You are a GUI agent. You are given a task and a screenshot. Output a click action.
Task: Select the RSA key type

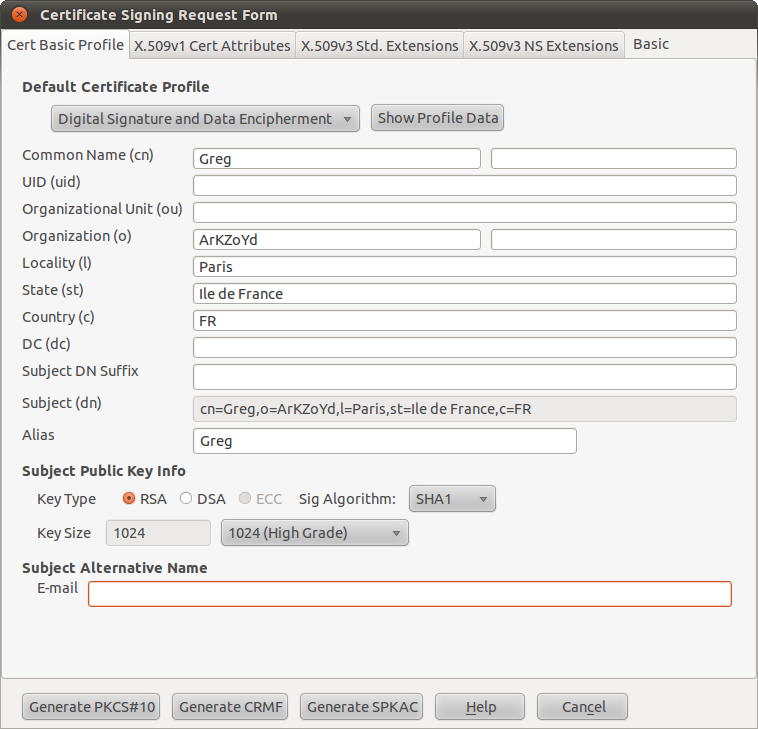click(129, 498)
